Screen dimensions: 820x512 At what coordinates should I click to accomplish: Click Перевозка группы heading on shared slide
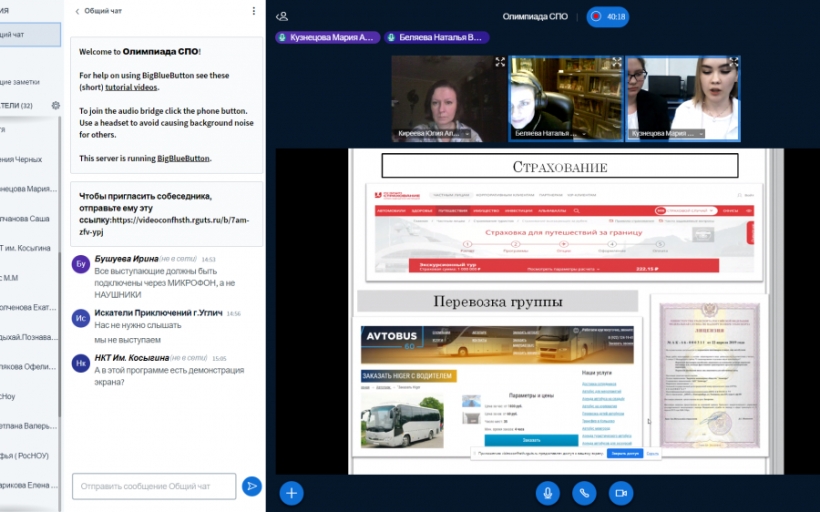(x=497, y=302)
